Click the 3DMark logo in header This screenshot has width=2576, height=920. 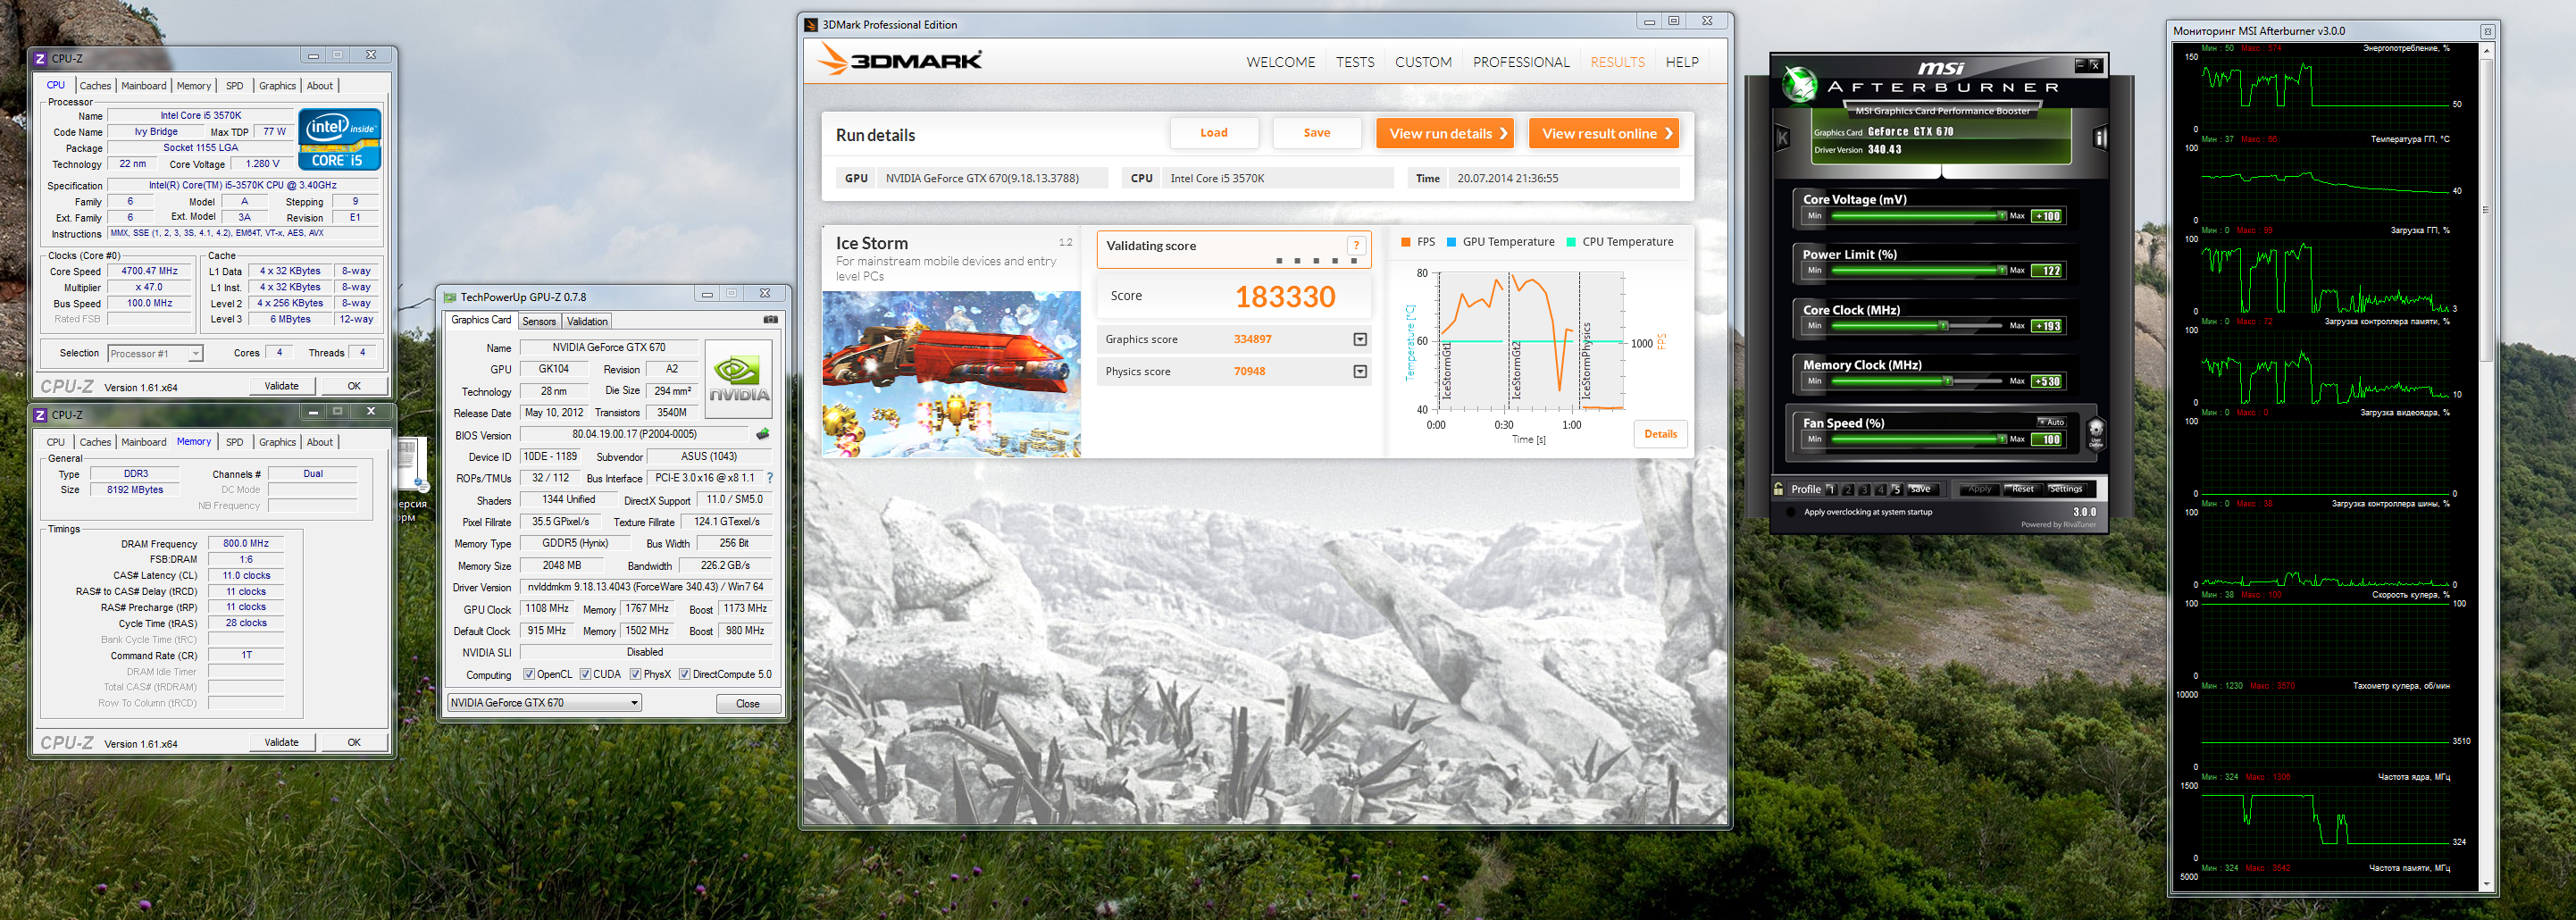coord(899,60)
